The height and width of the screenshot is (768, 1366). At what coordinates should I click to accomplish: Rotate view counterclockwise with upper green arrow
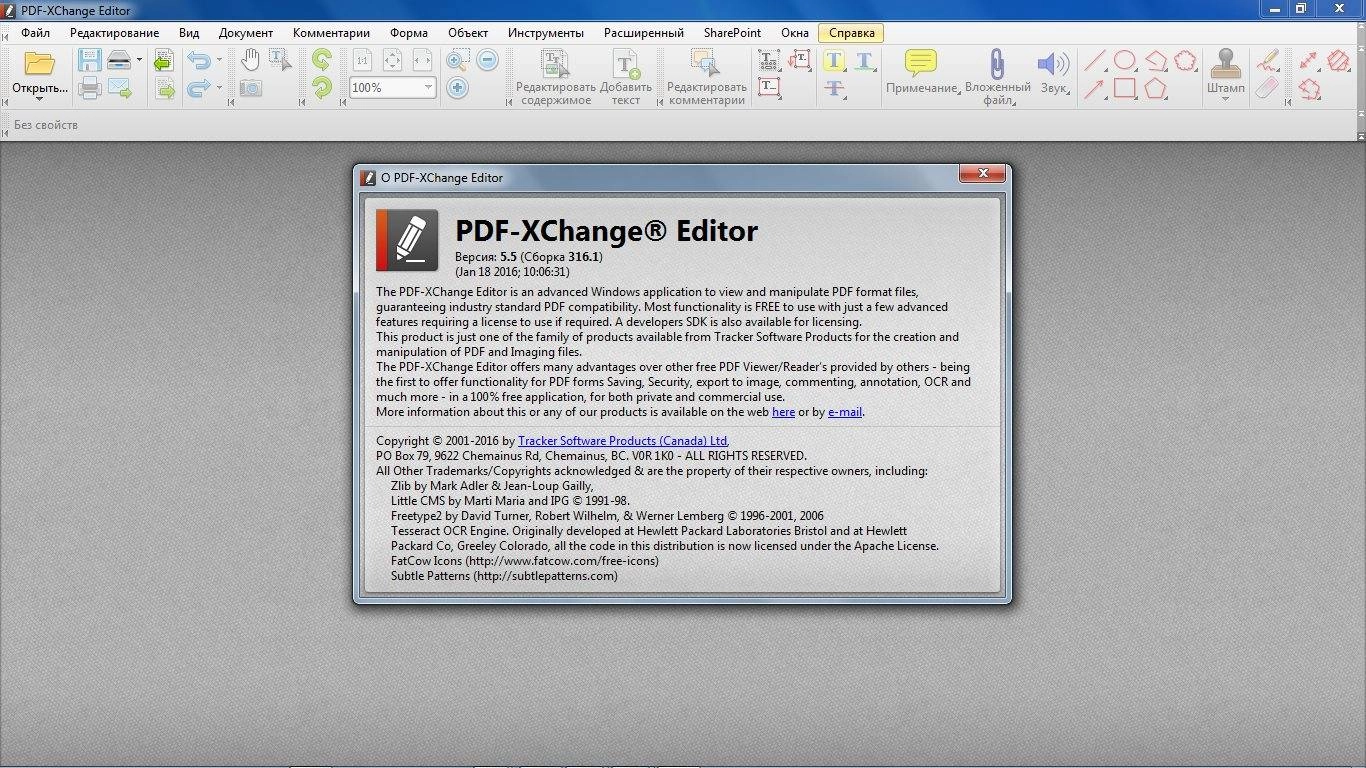coord(321,60)
